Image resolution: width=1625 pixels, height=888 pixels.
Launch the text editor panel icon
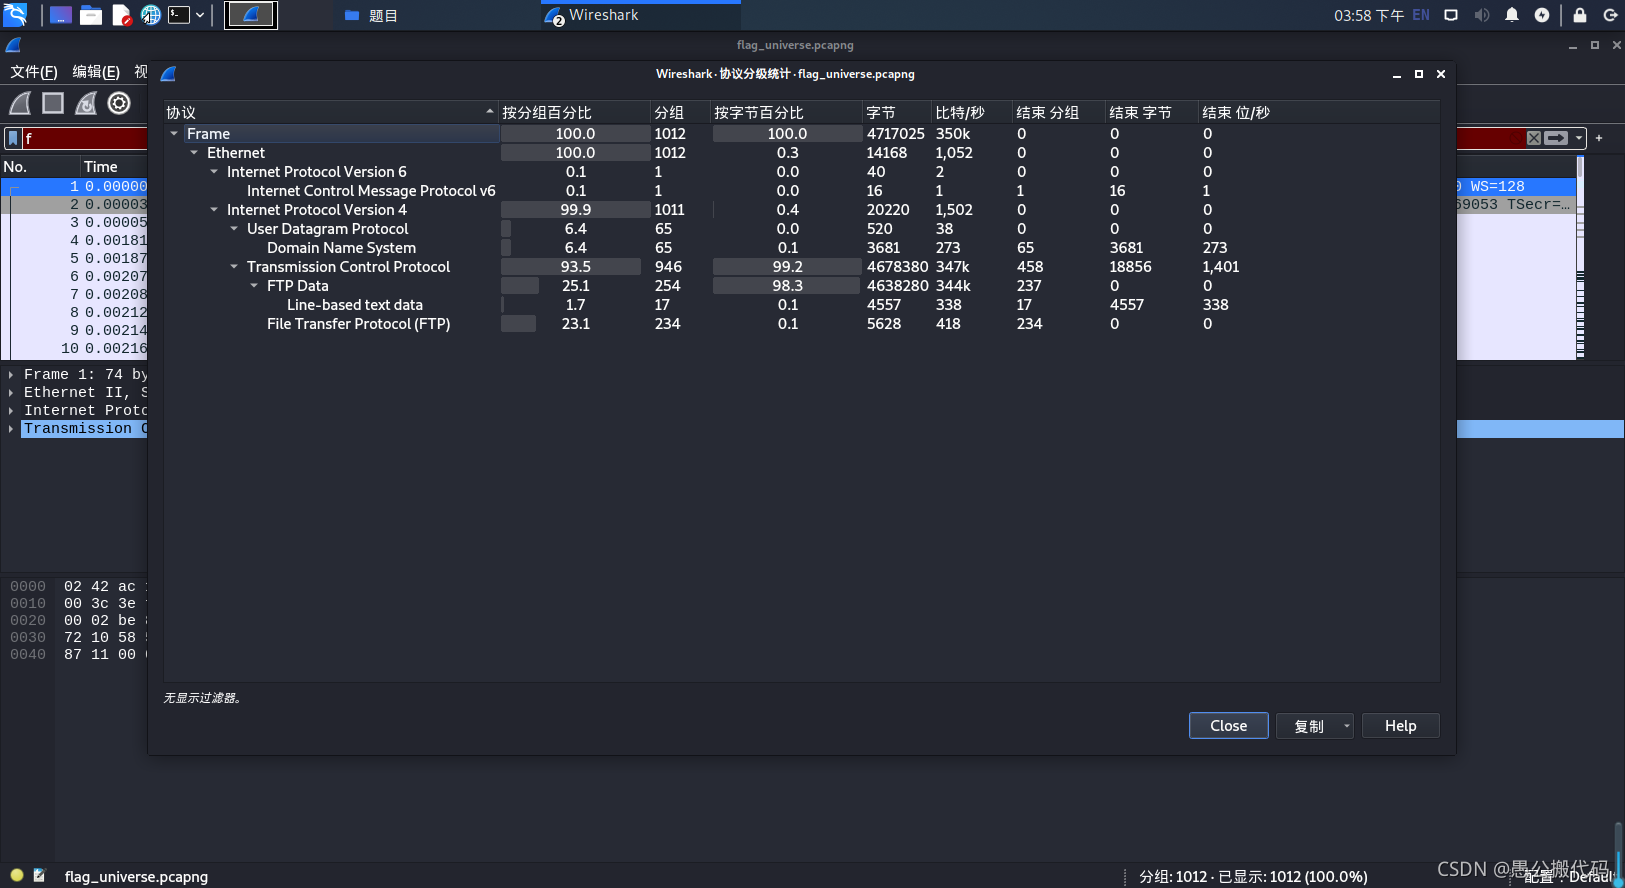(121, 15)
